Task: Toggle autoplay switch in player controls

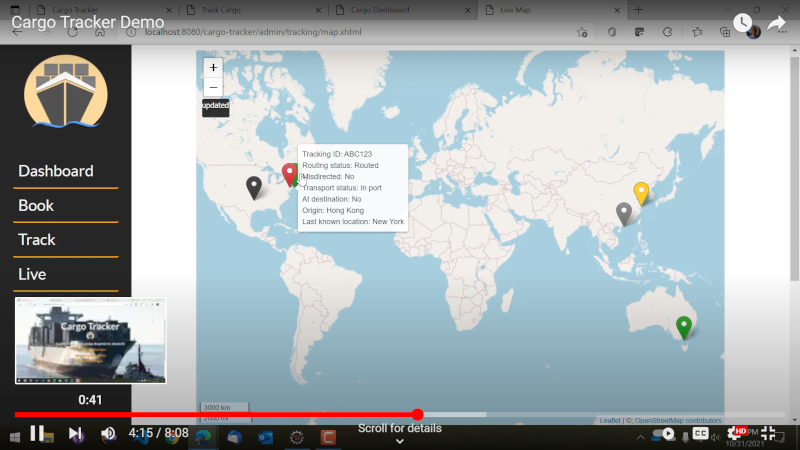Action: pos(665,433)
